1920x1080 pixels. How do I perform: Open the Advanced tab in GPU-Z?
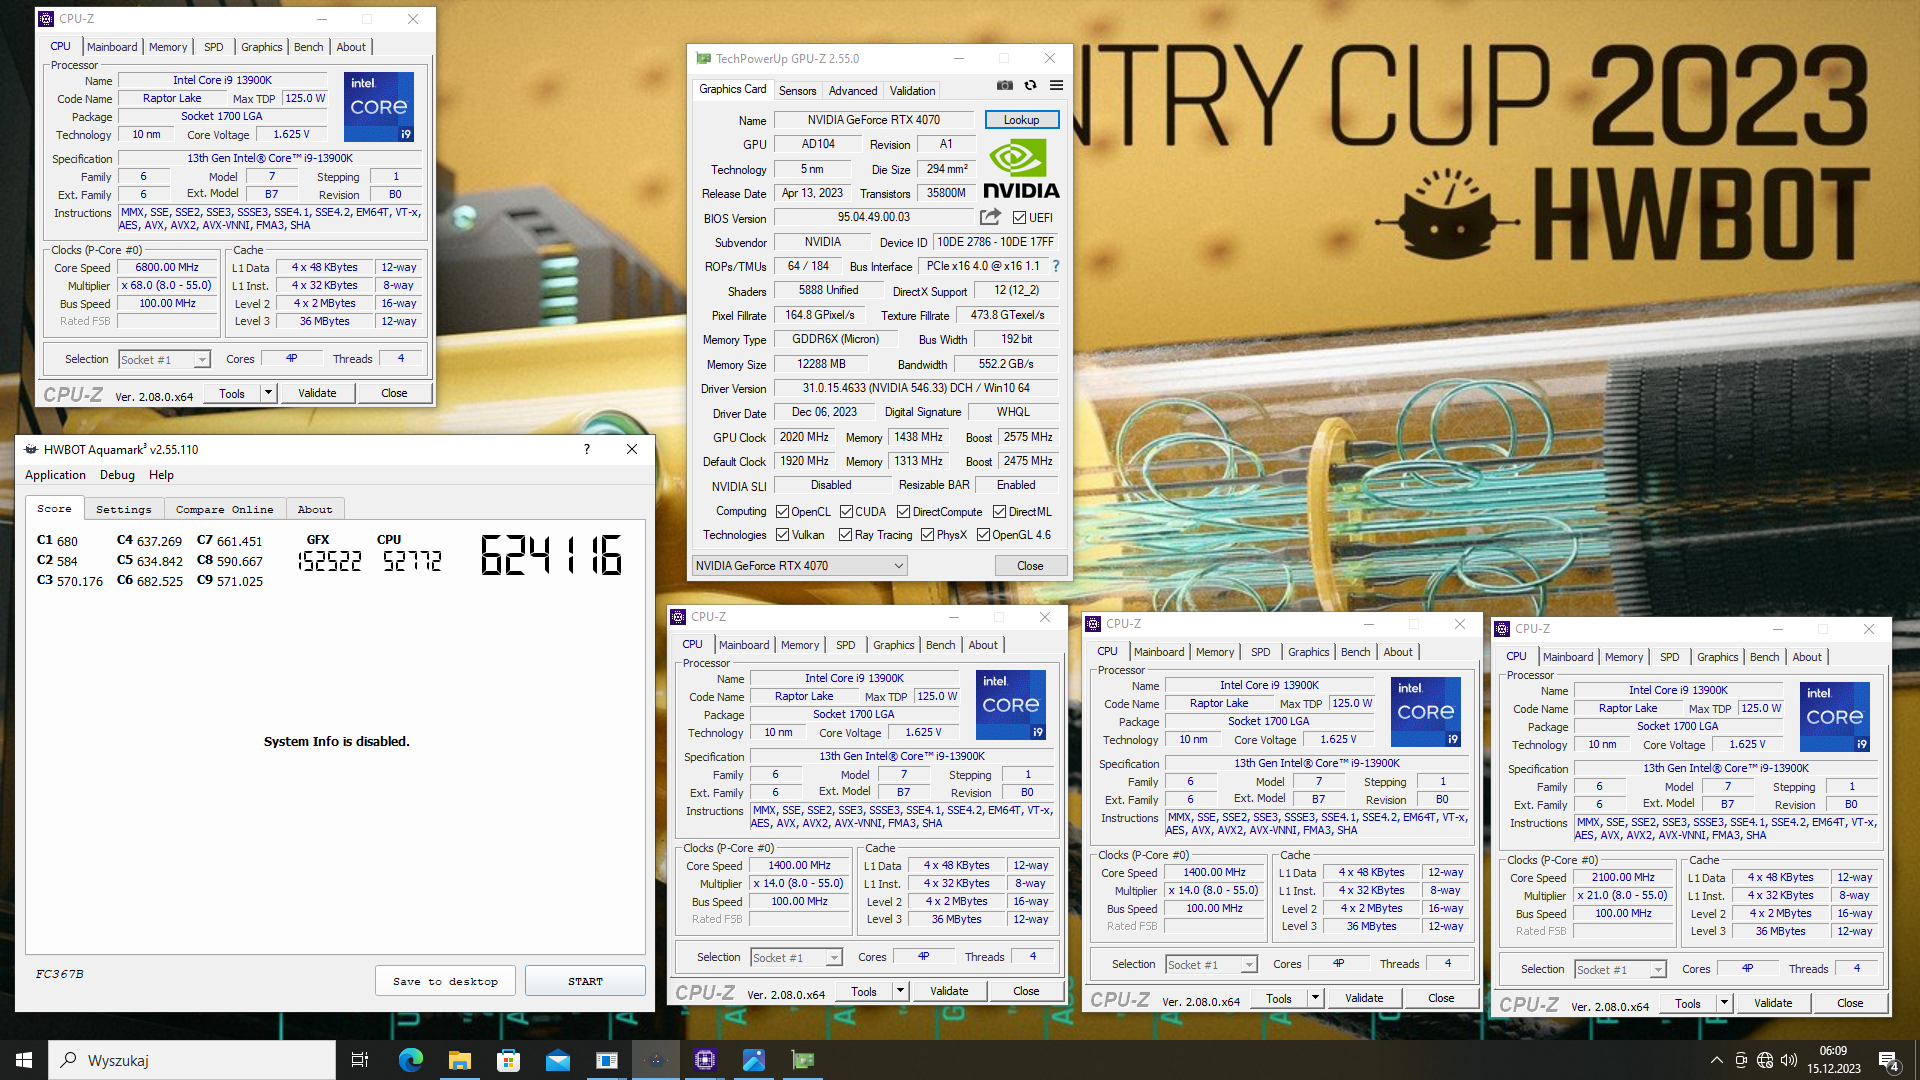[853, 91]
